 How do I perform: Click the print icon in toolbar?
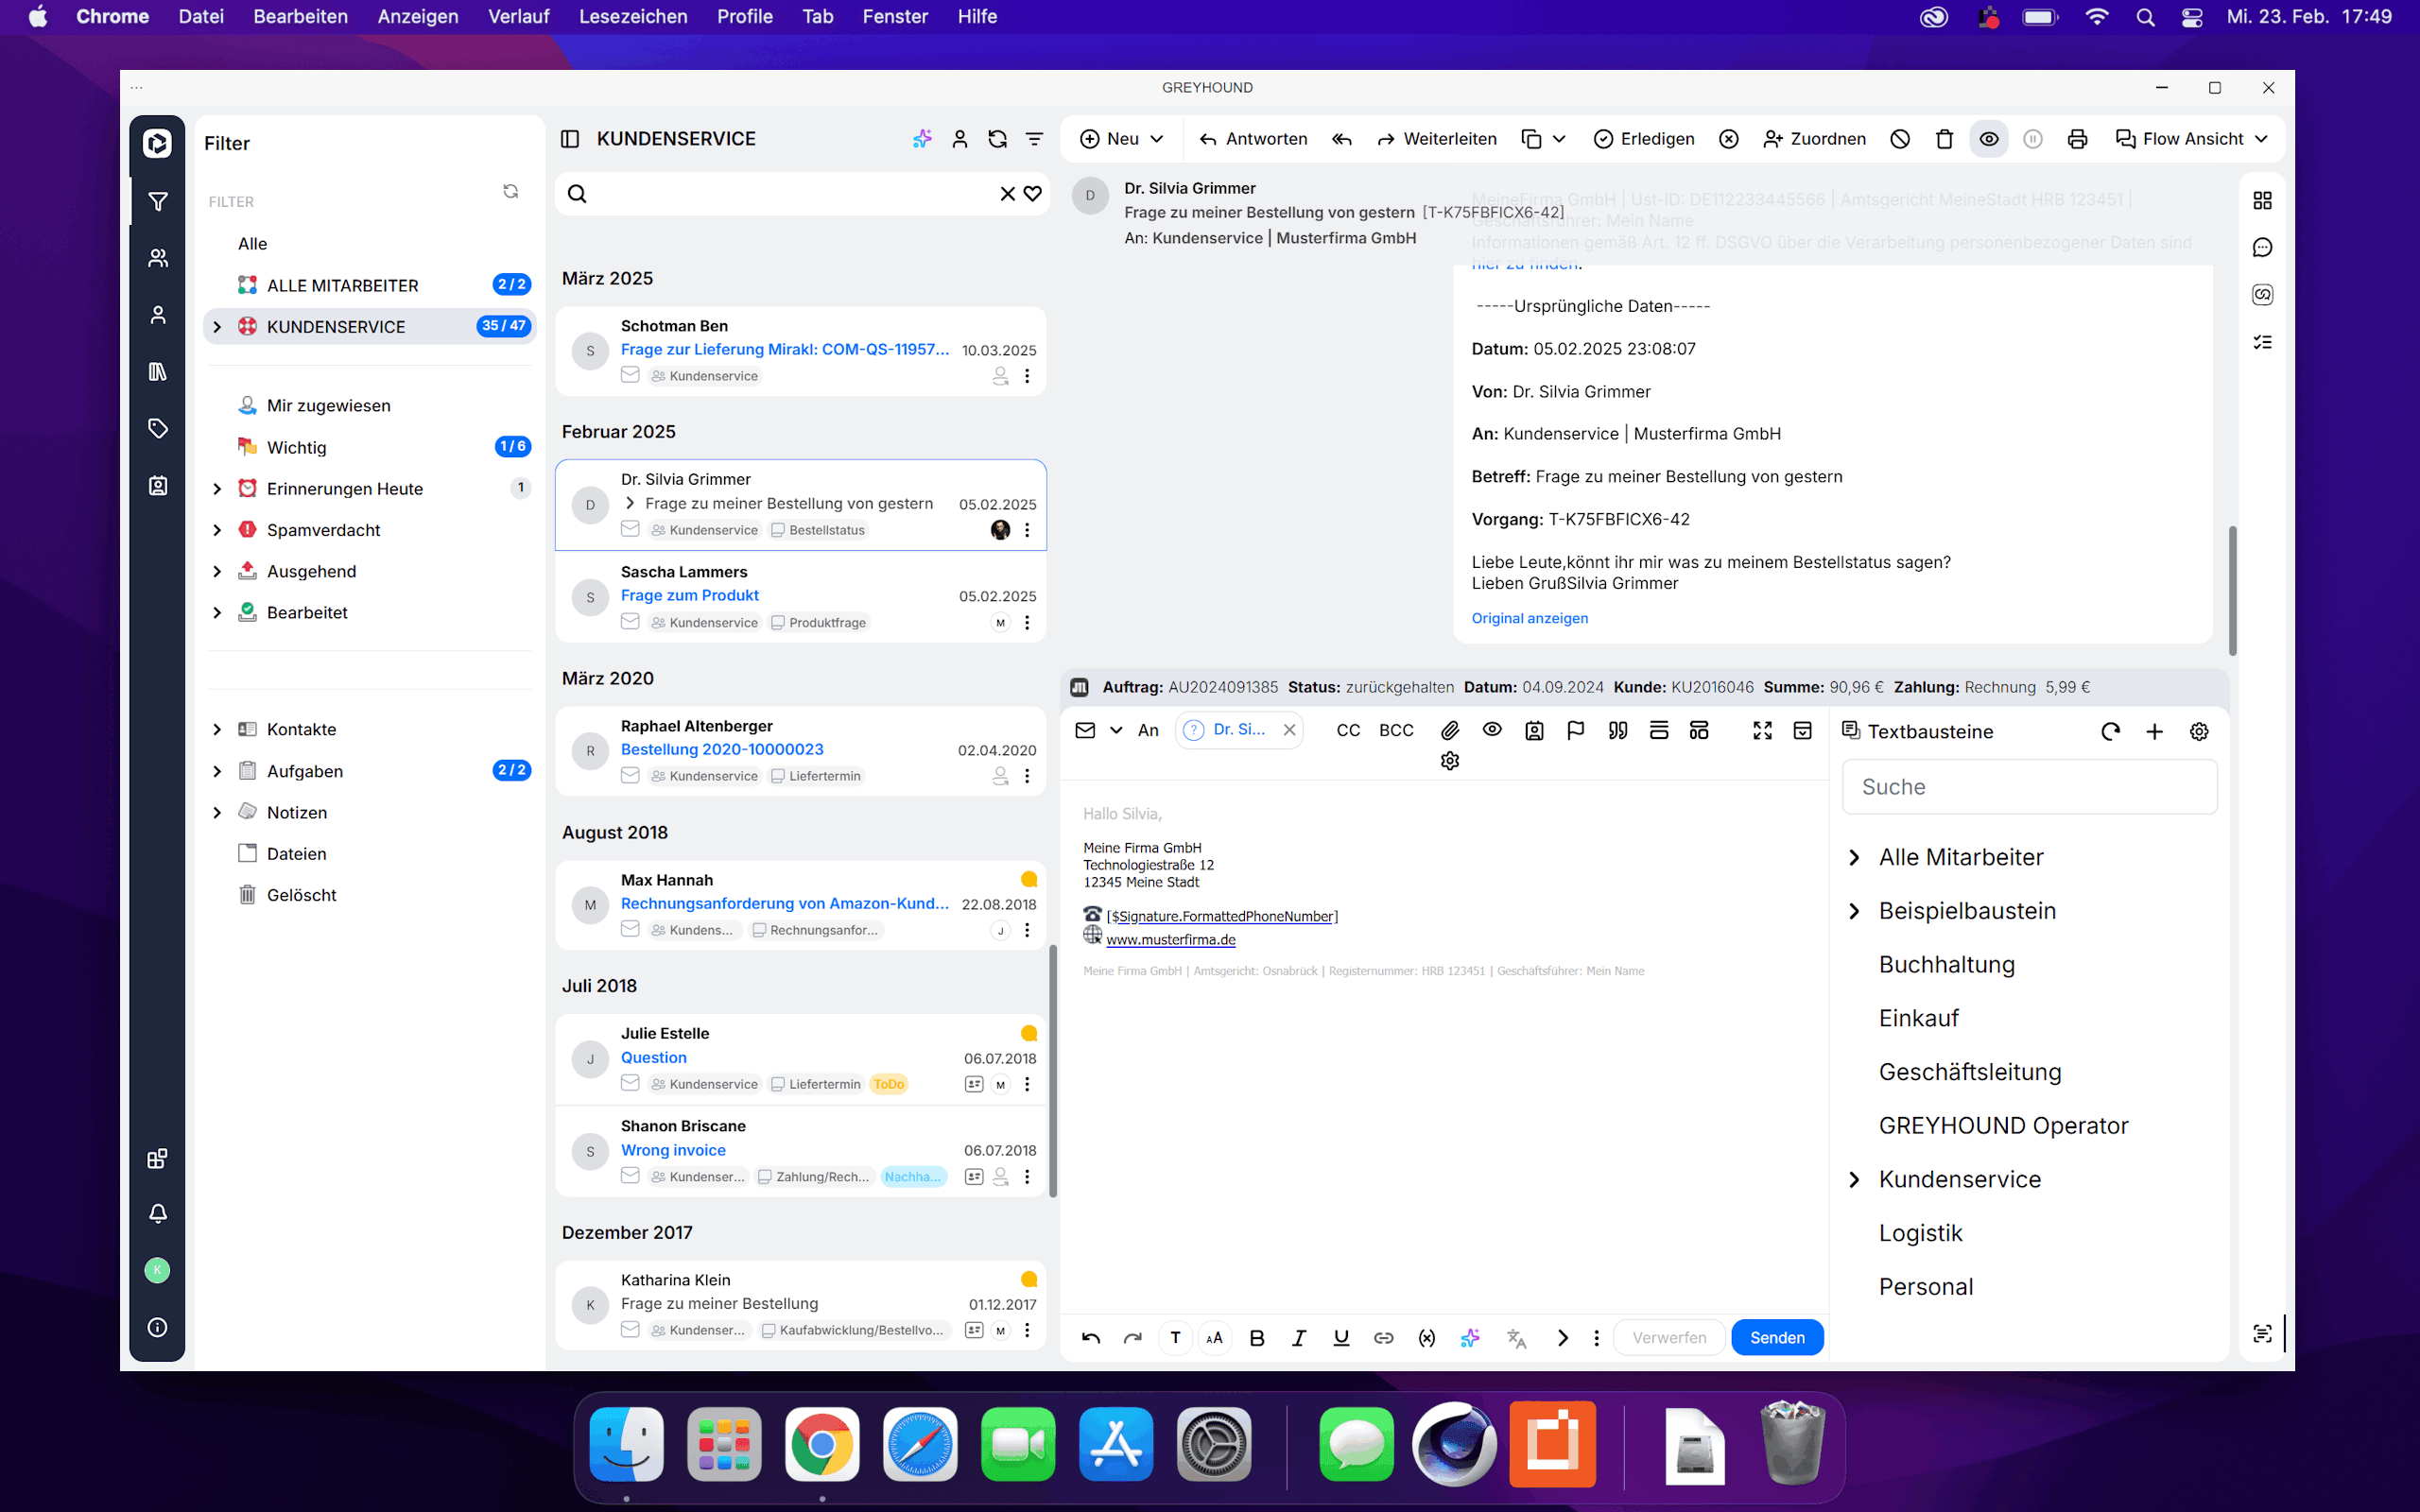(x=2077, y=139)
